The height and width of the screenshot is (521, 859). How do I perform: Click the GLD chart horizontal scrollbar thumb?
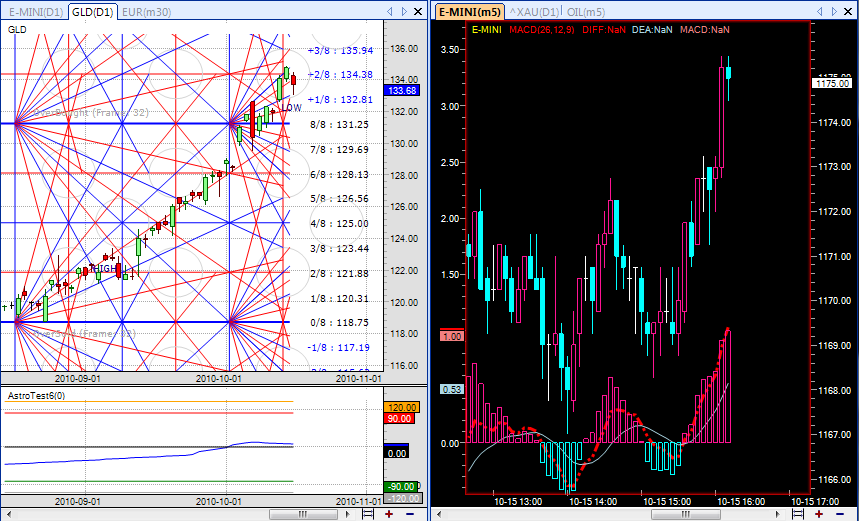302,514
